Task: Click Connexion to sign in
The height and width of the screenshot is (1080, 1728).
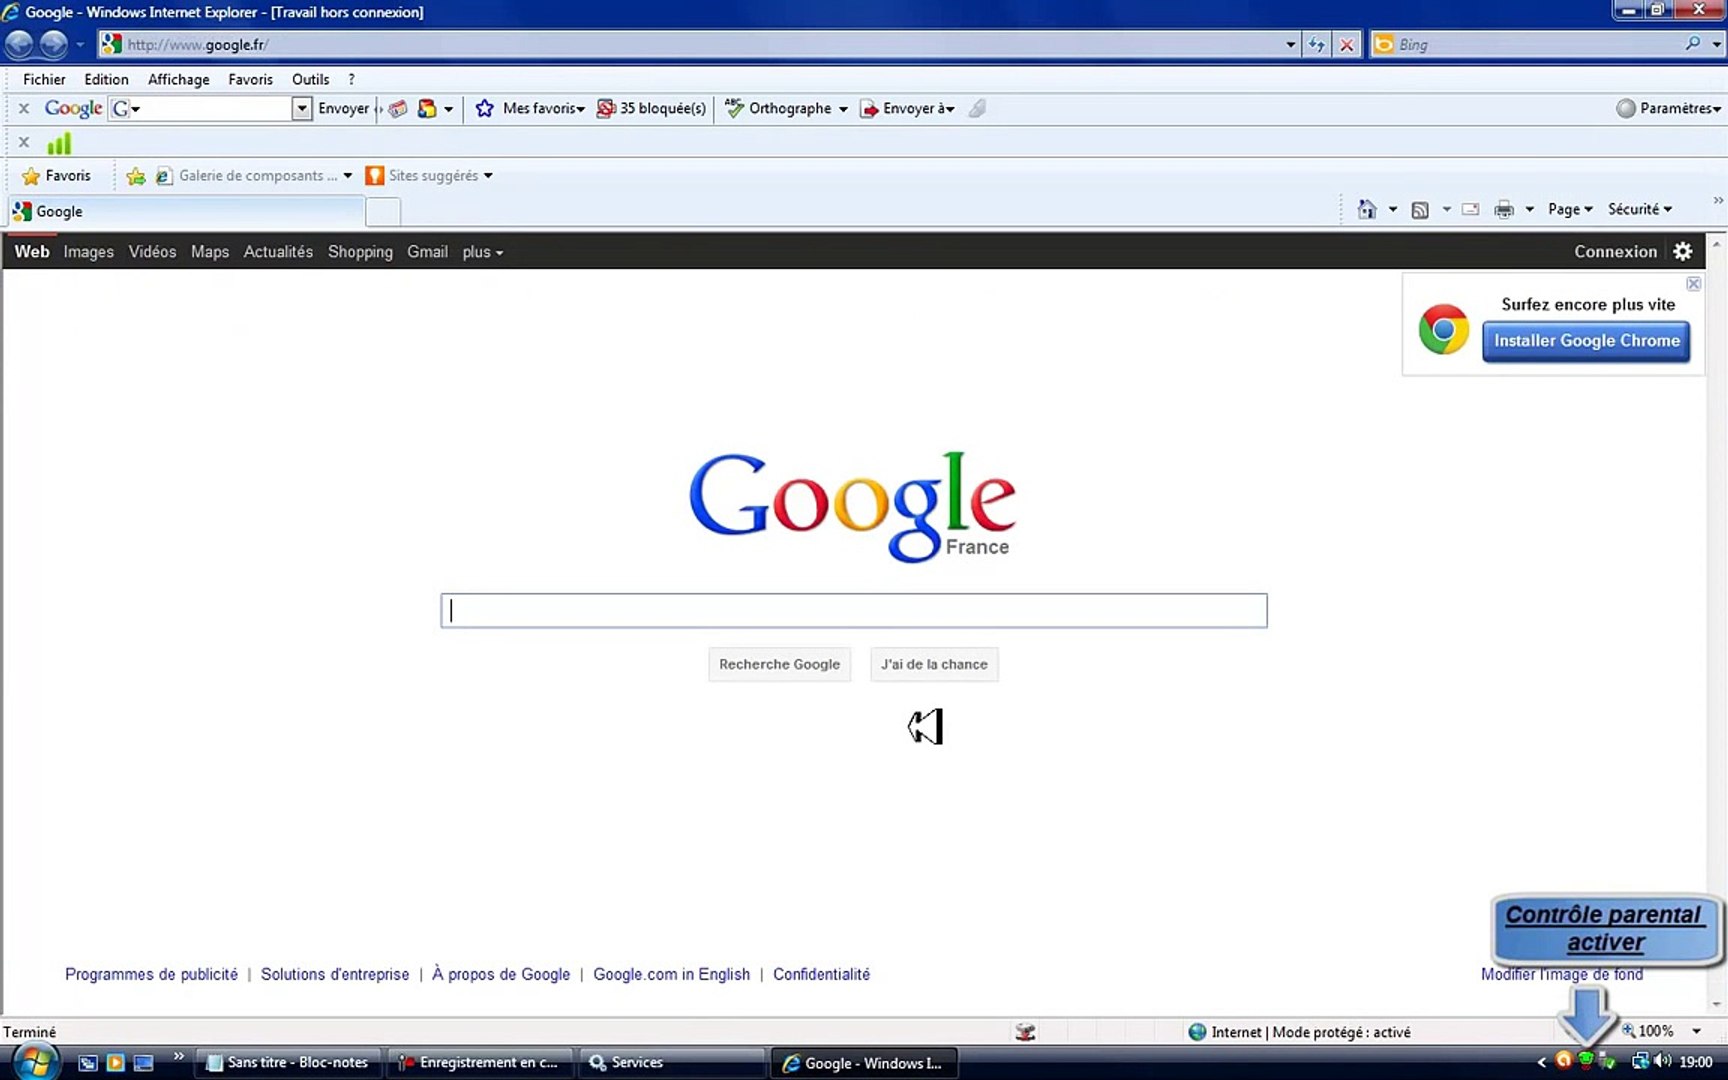Action: pyautogui.click(x=1615, y=251)
